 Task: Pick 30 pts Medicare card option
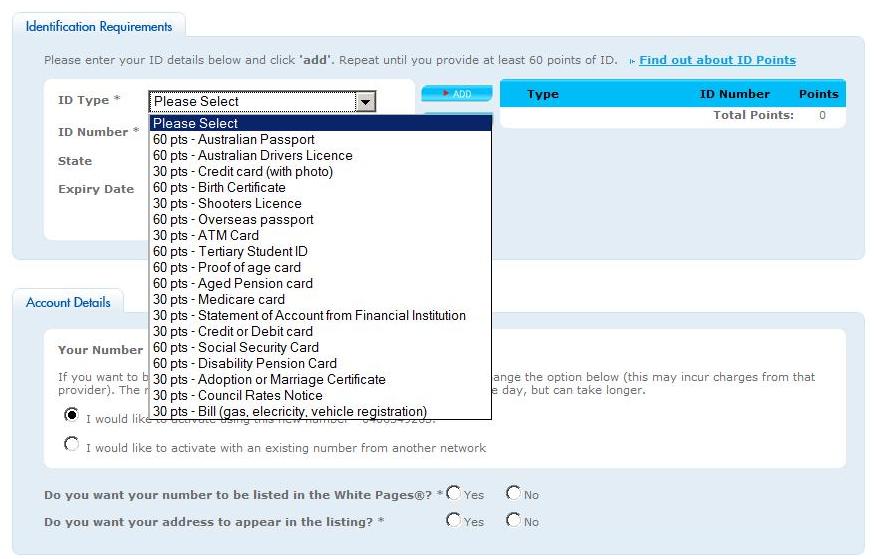coord(219,300)
